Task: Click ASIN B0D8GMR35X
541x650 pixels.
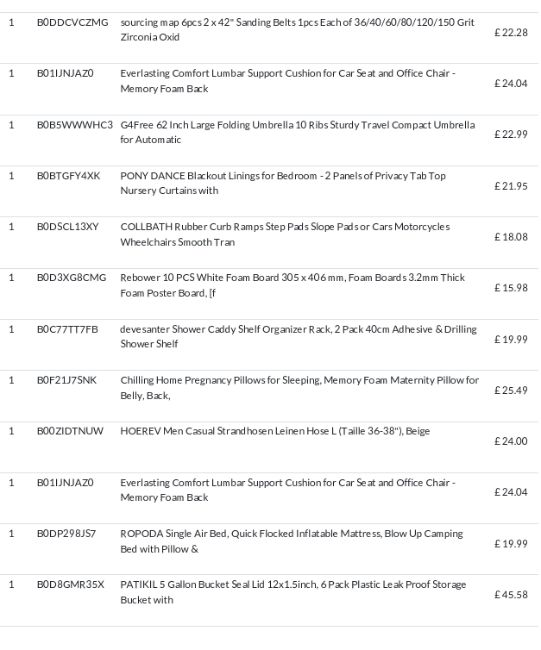Action: (x=70, y=585)
